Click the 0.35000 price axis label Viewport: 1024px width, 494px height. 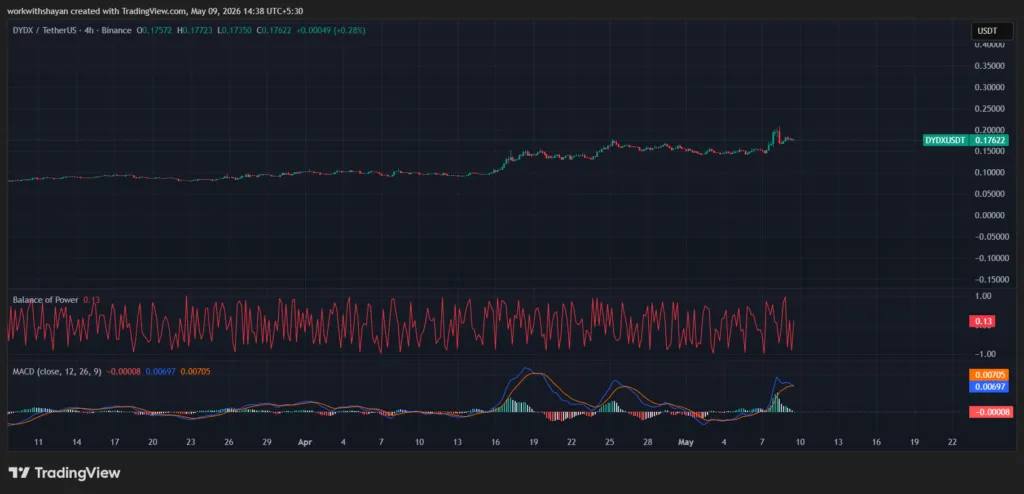990,66
